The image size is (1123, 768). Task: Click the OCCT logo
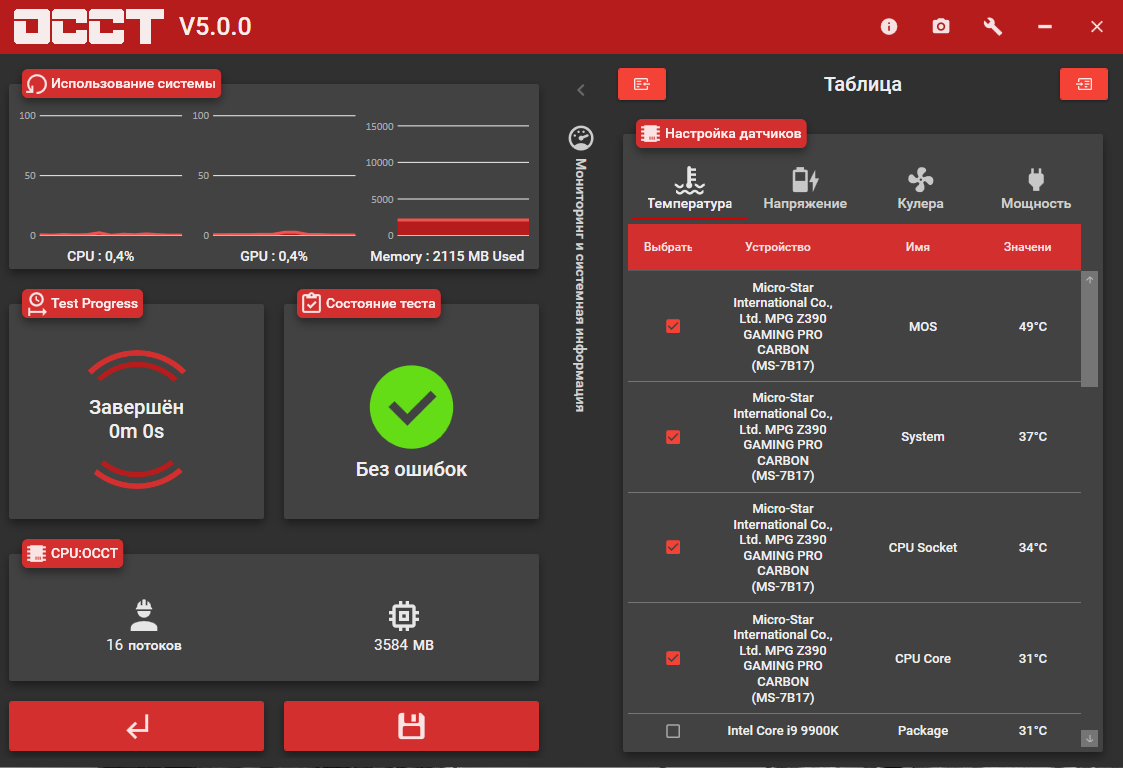pyautogui.click(x=89, y=27)
